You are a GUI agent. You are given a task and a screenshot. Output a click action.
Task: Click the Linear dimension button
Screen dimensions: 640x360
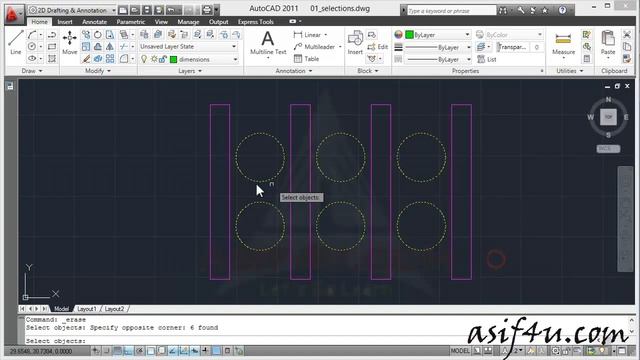click(308, 35)
